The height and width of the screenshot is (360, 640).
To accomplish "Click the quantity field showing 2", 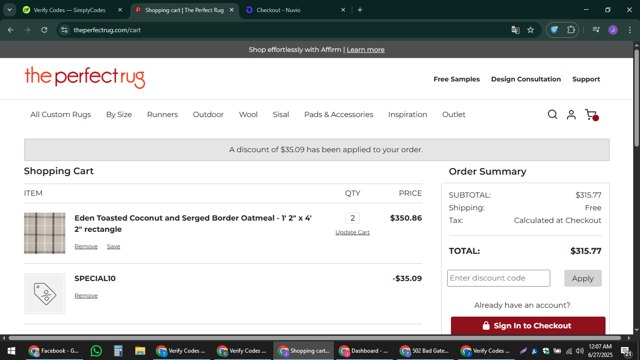I will (352, 218).
